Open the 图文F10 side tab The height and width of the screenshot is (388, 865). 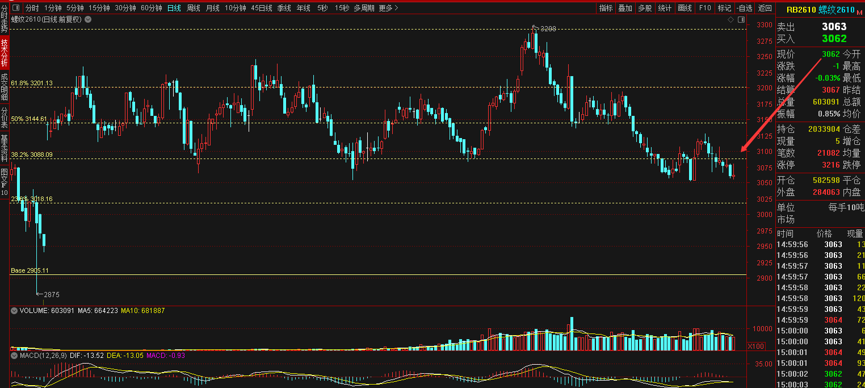(4, 182)
